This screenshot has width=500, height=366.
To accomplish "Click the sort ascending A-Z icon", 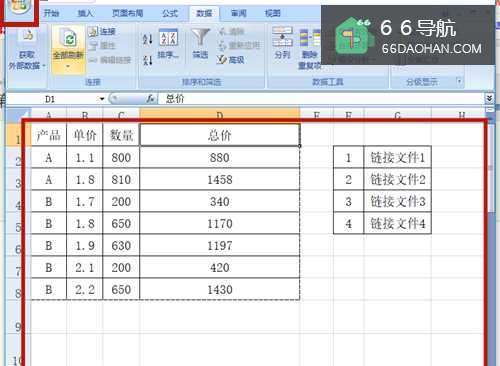I will (147, 39).
